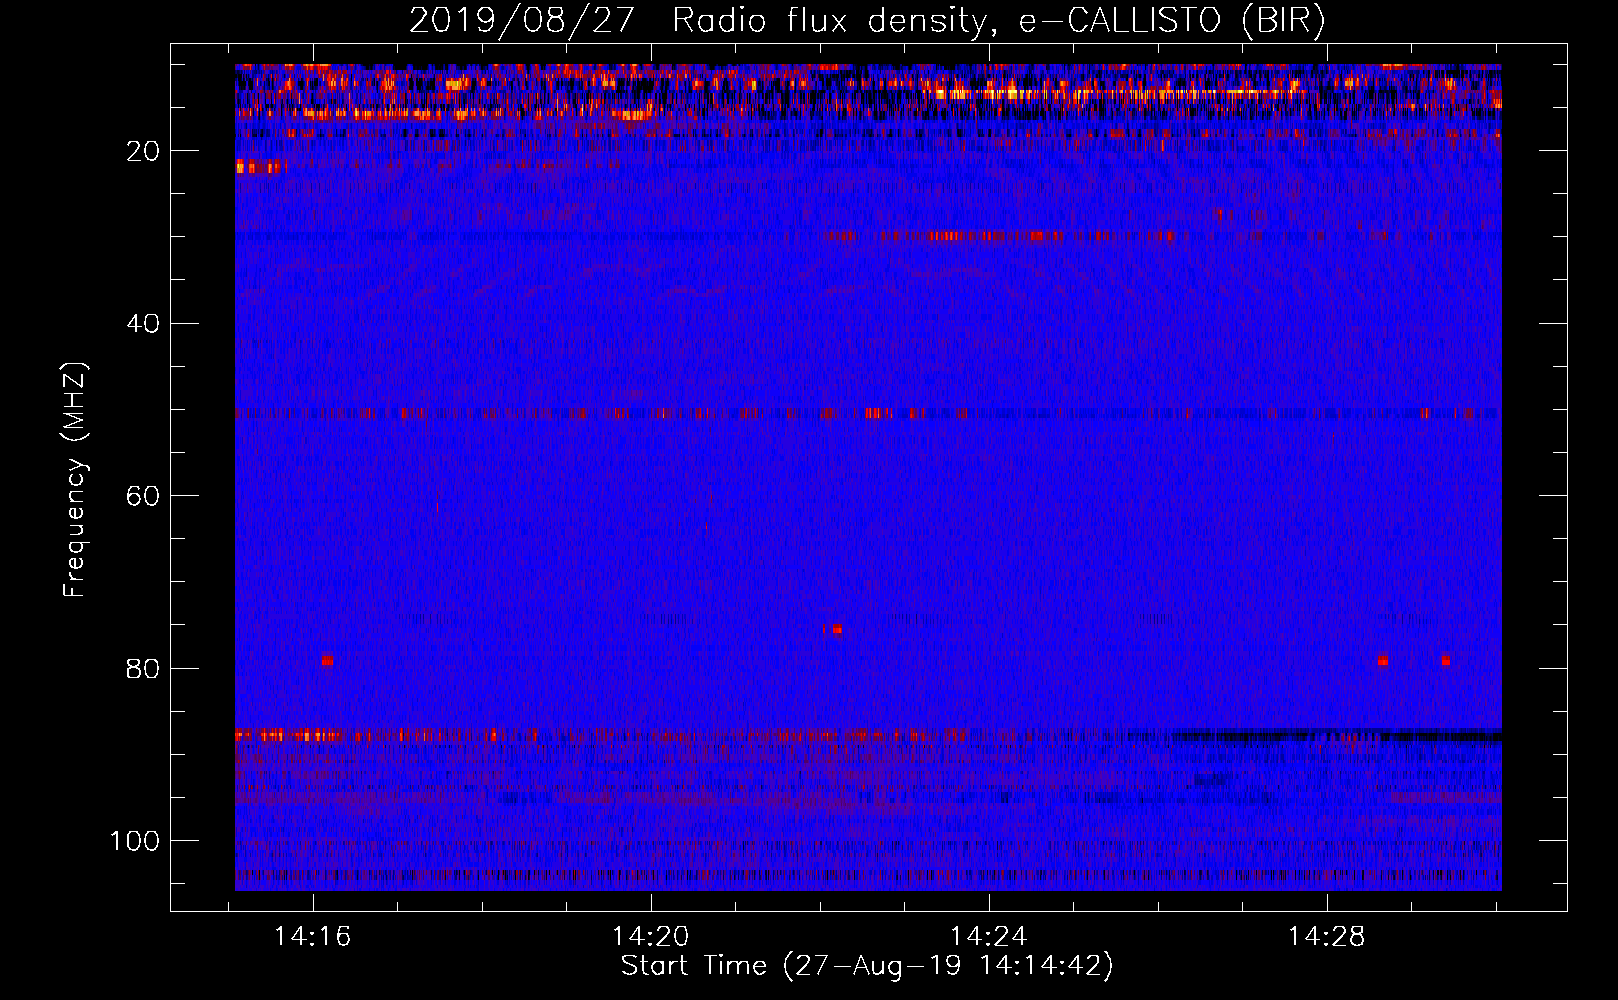
Task: Click the '100' frequency tick label
Action: pyautogui.click(x=135, y=841)
